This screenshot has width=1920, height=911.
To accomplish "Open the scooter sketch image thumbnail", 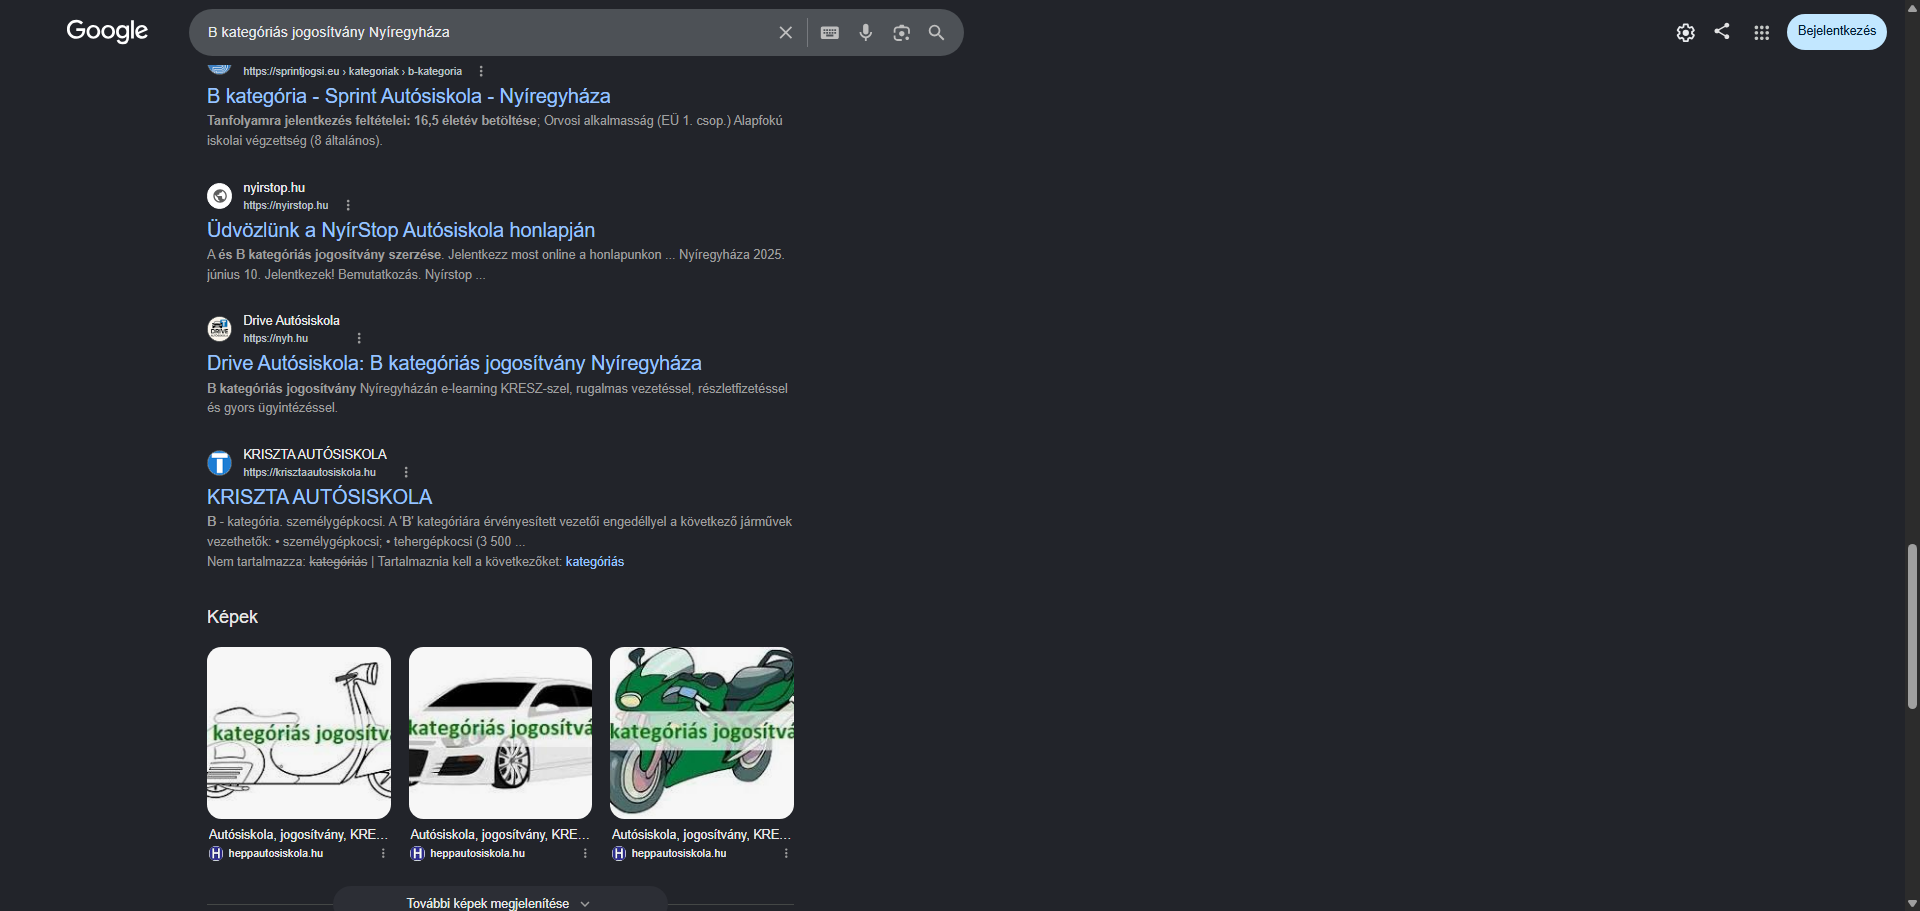I will click(x=299, y=733).
